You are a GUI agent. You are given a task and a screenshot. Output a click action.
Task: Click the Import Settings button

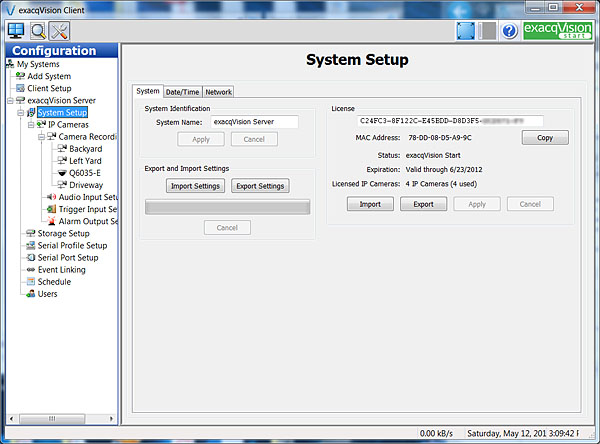point(195,186)
